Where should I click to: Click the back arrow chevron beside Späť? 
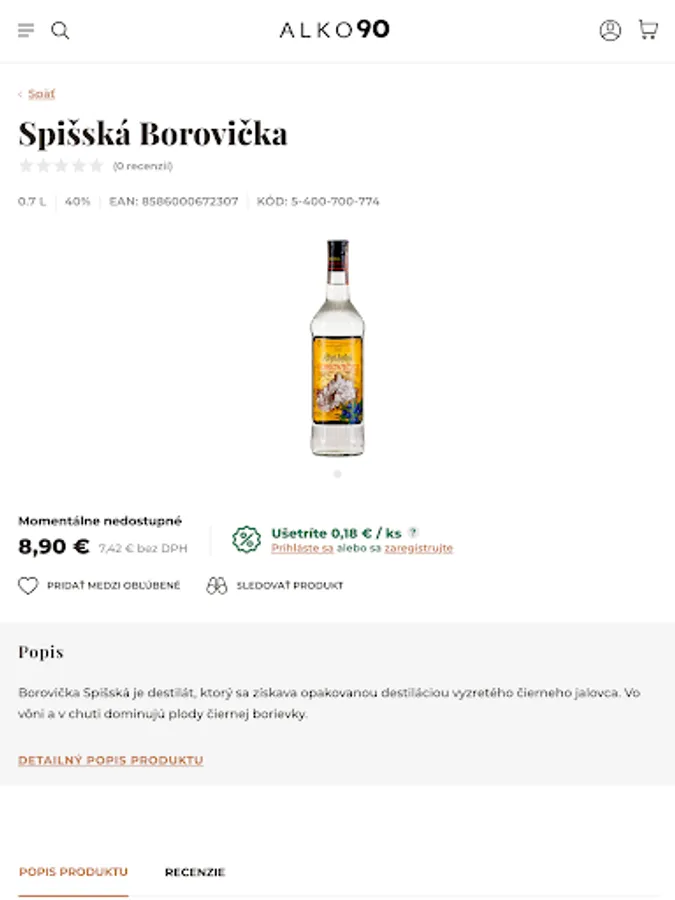tap(20, 94)
